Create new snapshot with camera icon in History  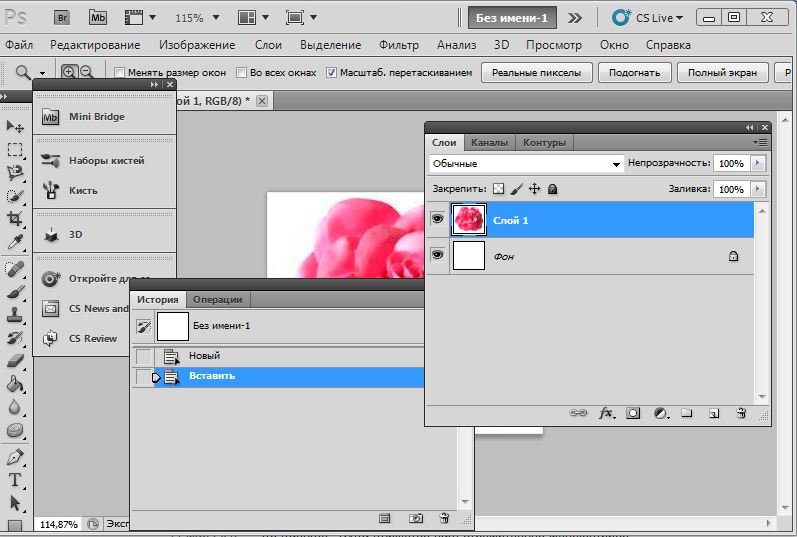(416, 519)
